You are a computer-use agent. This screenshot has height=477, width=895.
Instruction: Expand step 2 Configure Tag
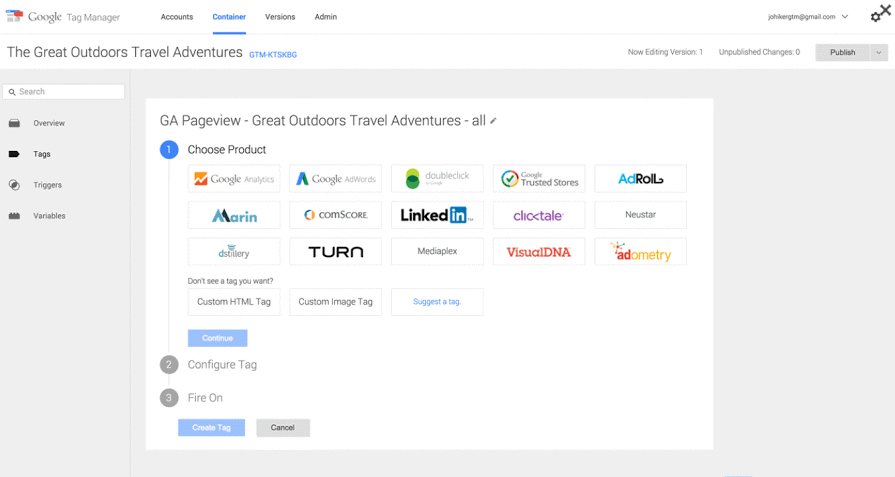click(222, 365)
